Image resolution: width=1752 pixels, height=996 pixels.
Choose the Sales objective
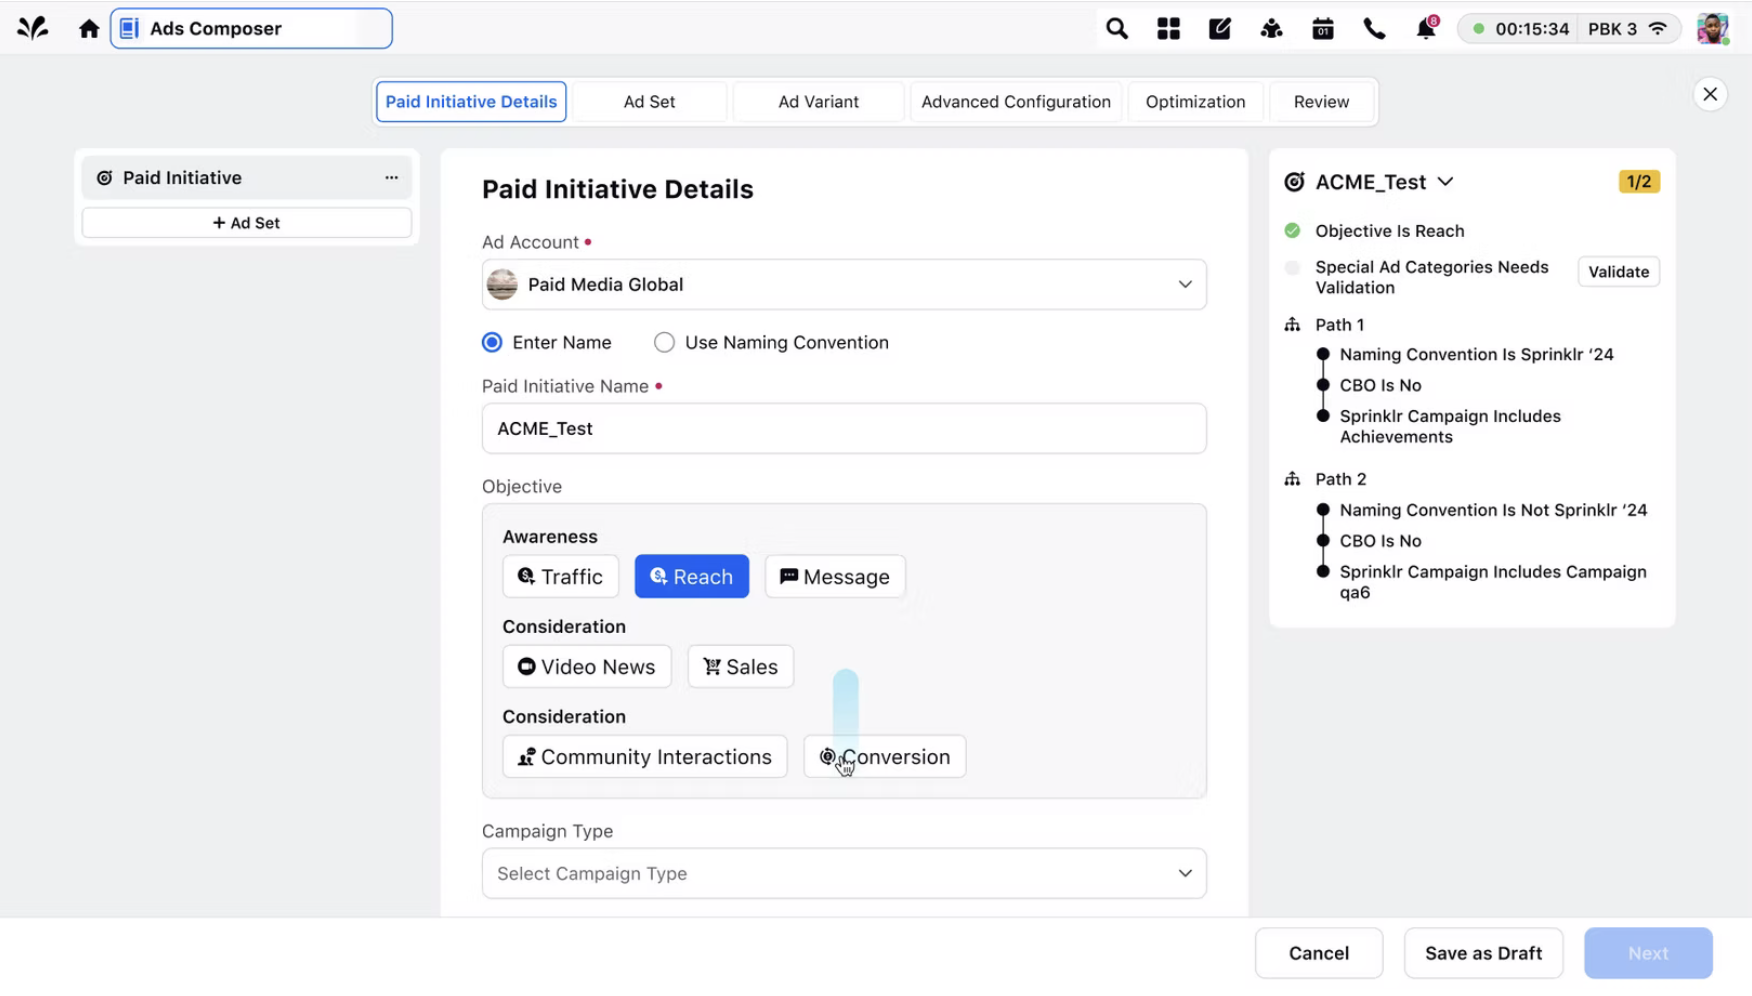pos(740,666)
